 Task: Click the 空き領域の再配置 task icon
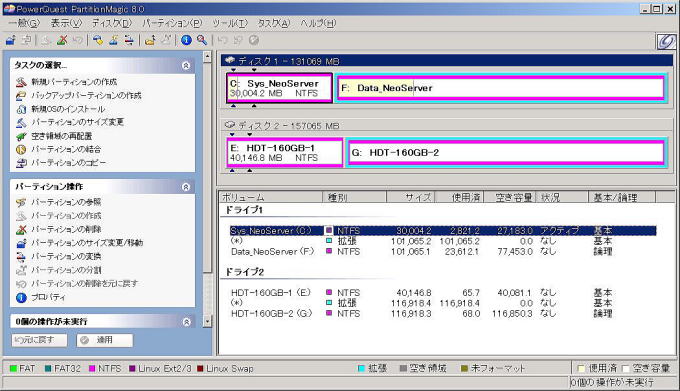pyautogui.click(x=21, y=137)
